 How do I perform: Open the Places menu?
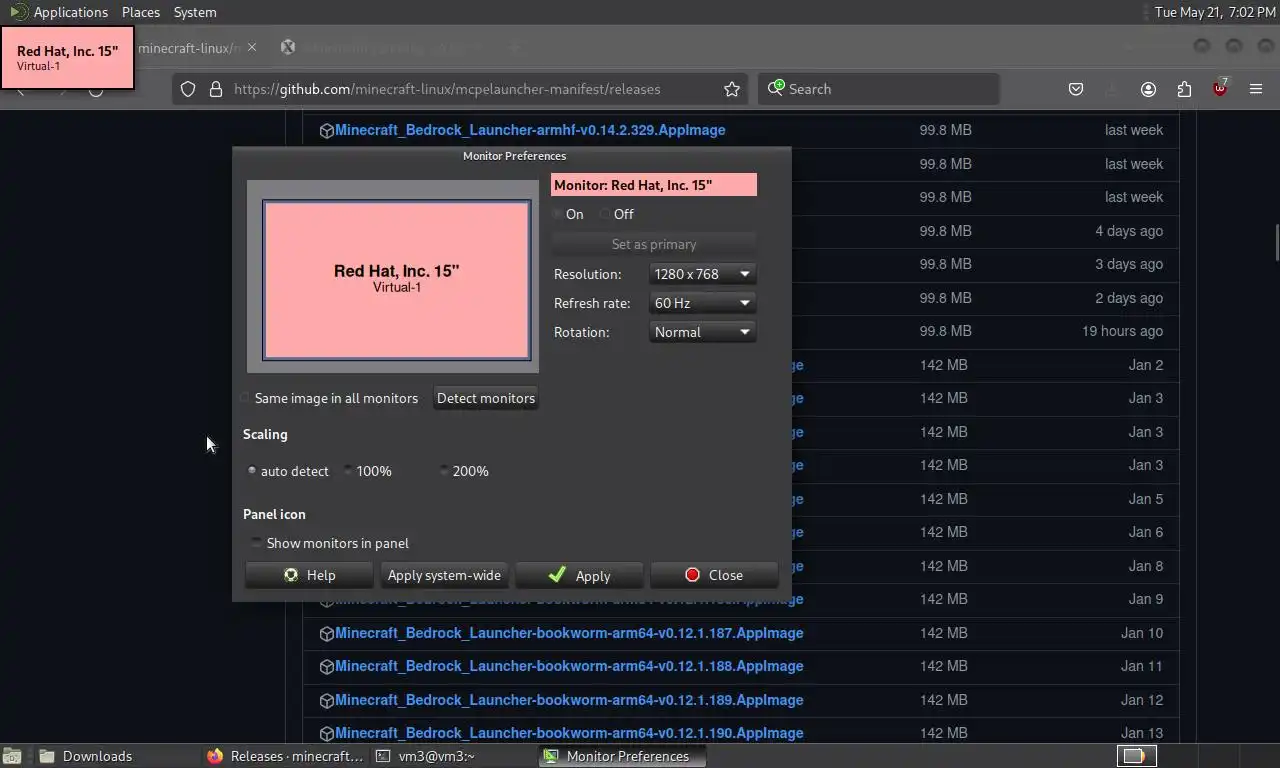(x=141, y=12)
